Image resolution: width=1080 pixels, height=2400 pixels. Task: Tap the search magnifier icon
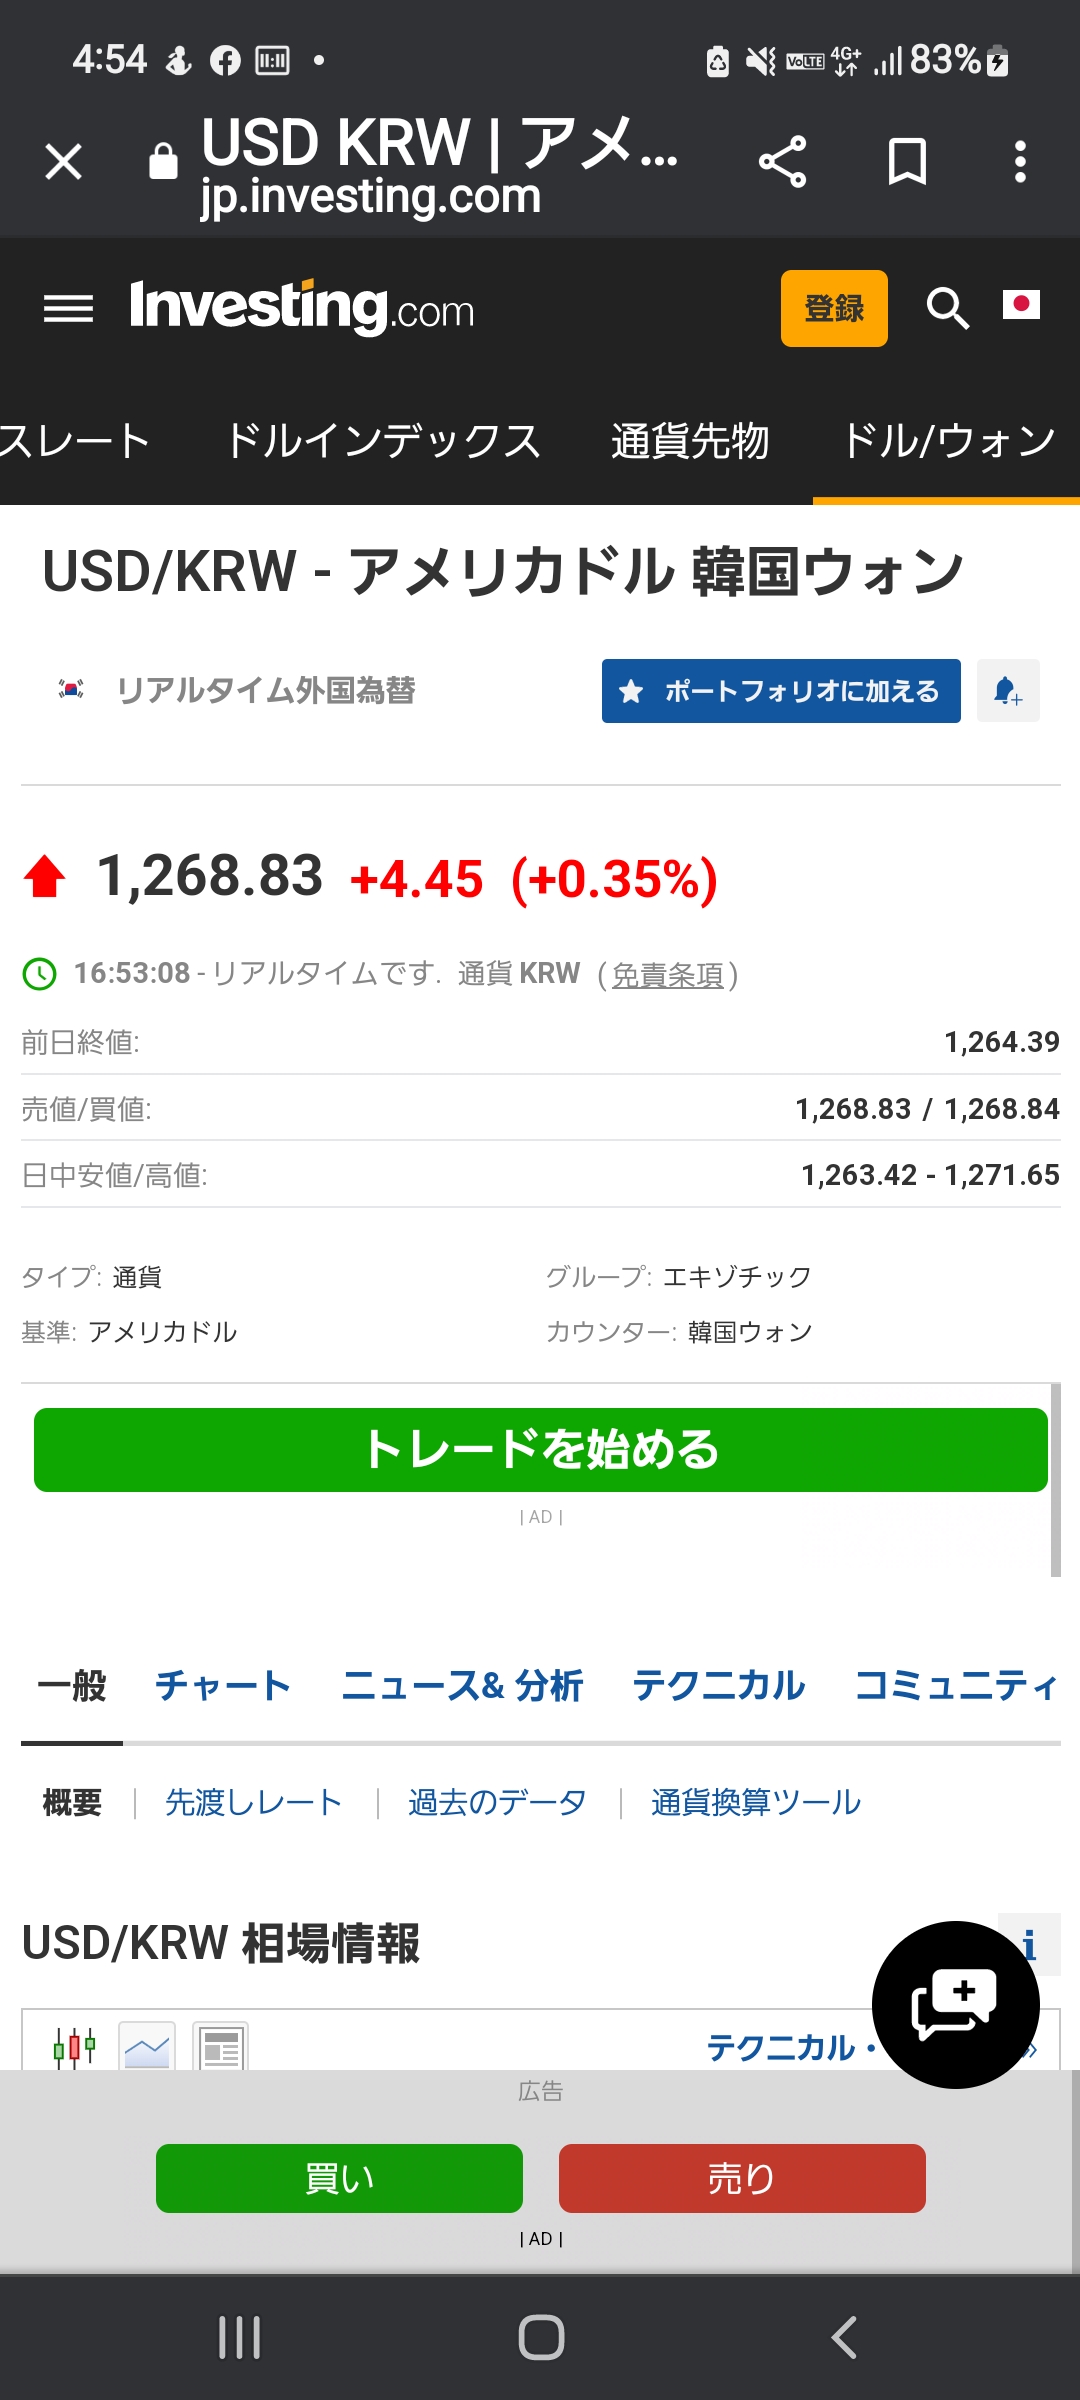pos(947,308)
